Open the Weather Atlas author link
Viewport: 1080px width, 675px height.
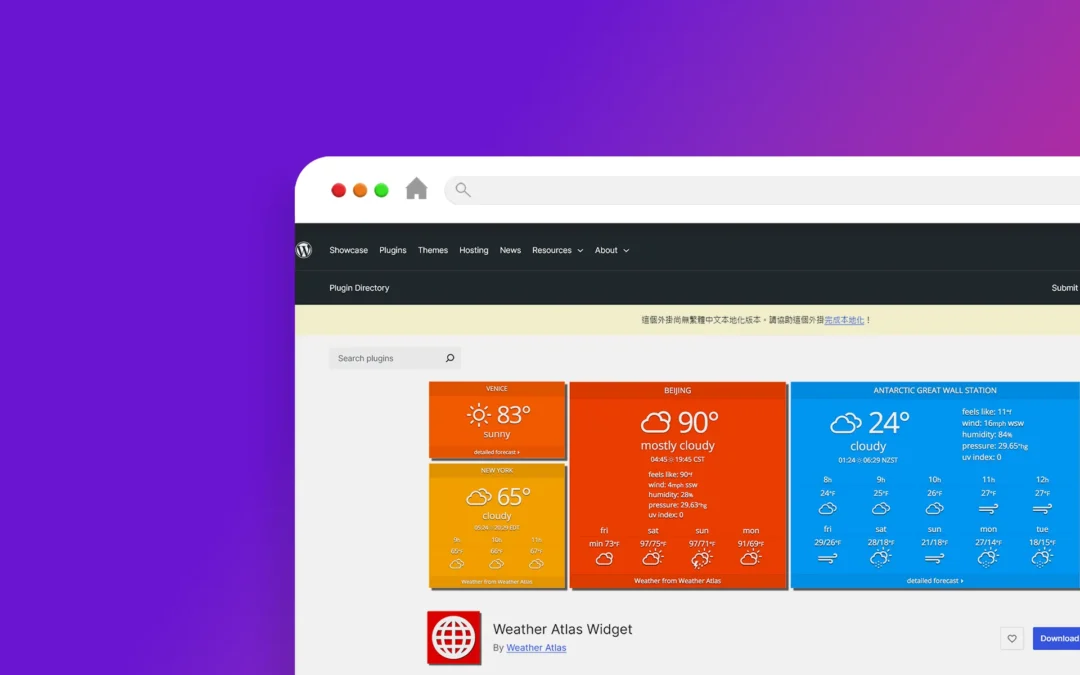(x=536, y=647)
